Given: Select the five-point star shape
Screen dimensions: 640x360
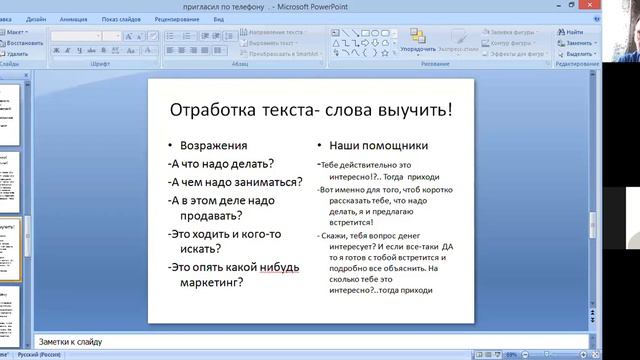Looking at the screenshot, I should (x=385, y=53).
